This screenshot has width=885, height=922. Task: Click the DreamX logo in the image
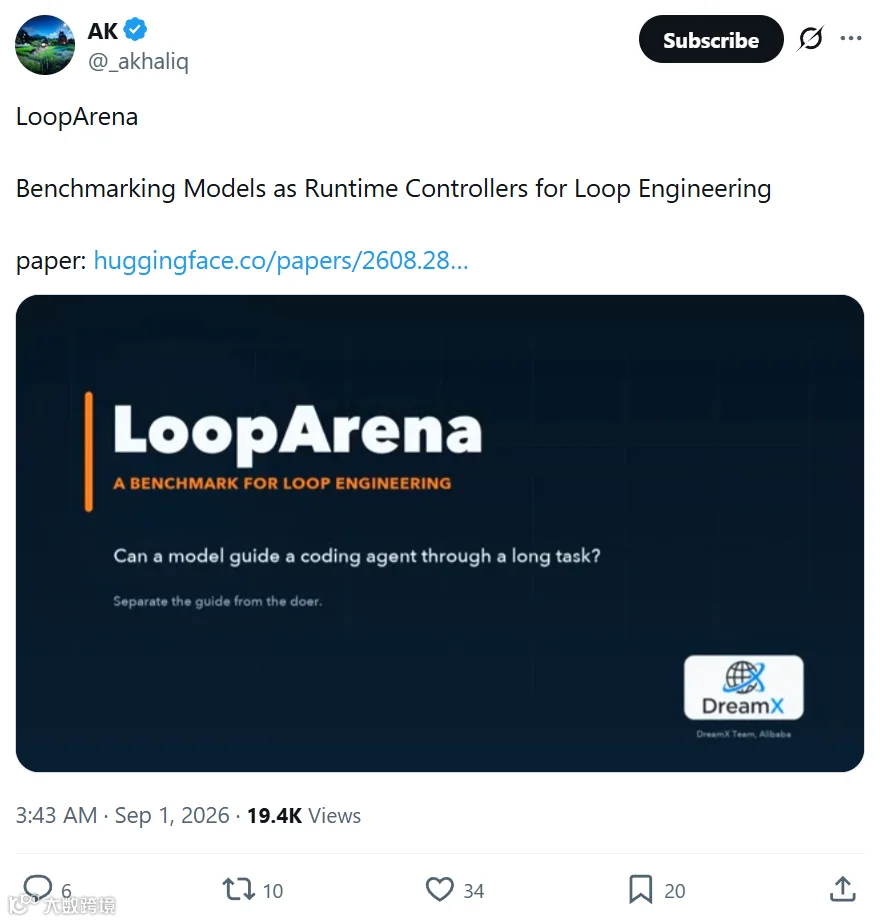coord(744,687)
